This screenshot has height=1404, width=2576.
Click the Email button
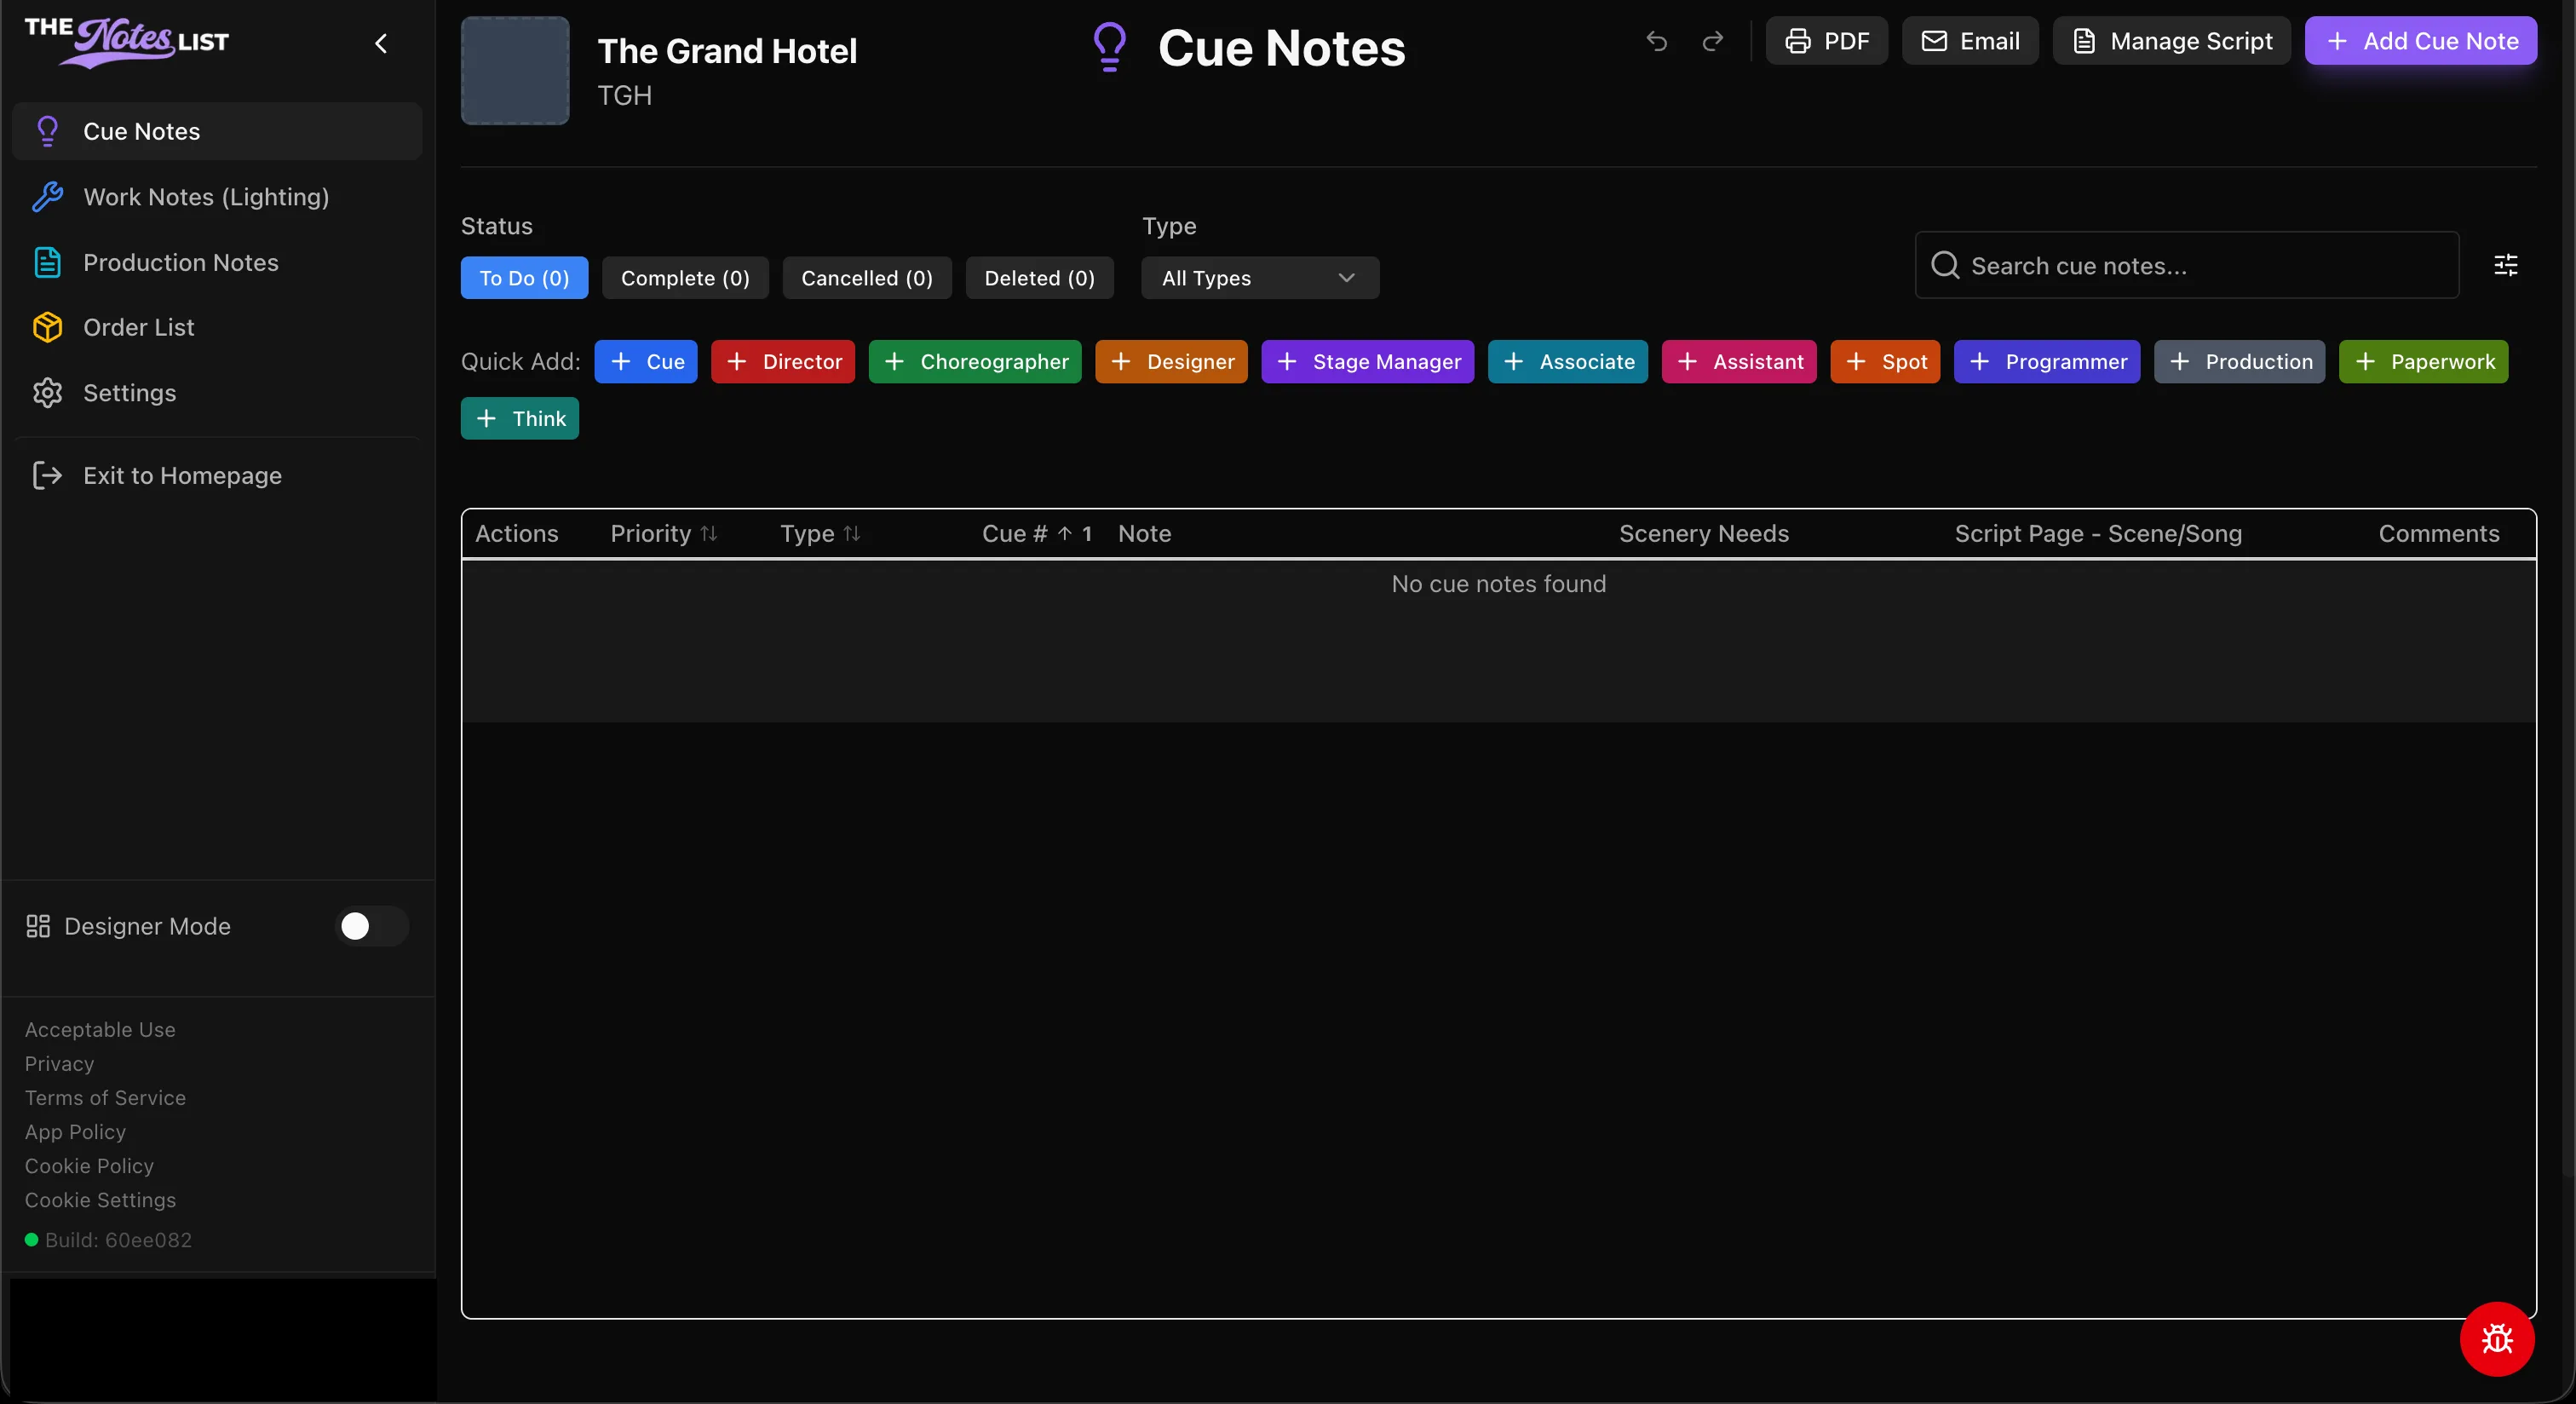point(1970,41)
